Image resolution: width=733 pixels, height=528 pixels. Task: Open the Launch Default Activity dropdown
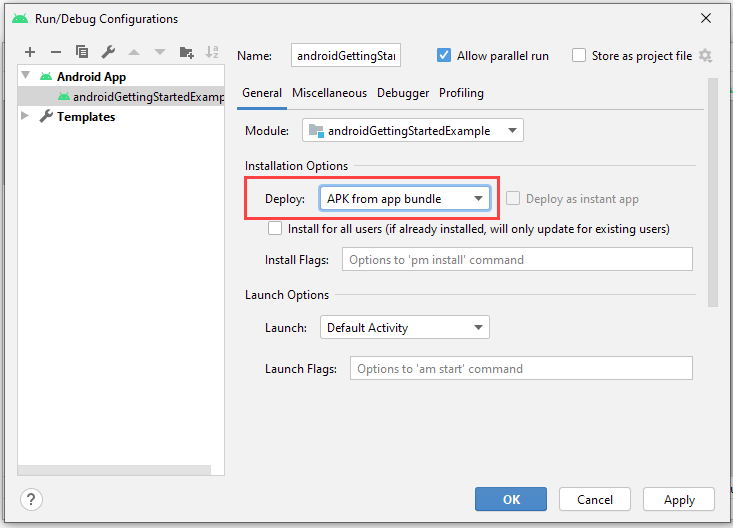click(404, 328)
